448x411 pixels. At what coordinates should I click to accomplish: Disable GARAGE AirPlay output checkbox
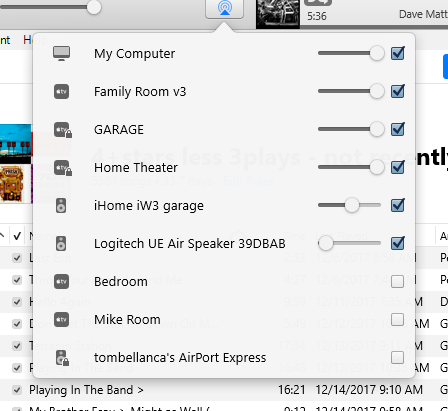click(x=398, y=129)
